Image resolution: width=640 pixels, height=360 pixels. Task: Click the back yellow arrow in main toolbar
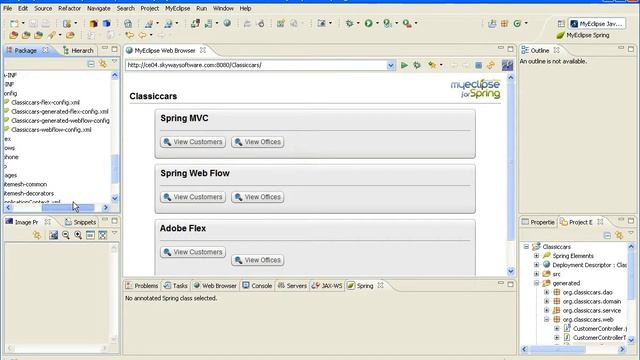[142, 36]
